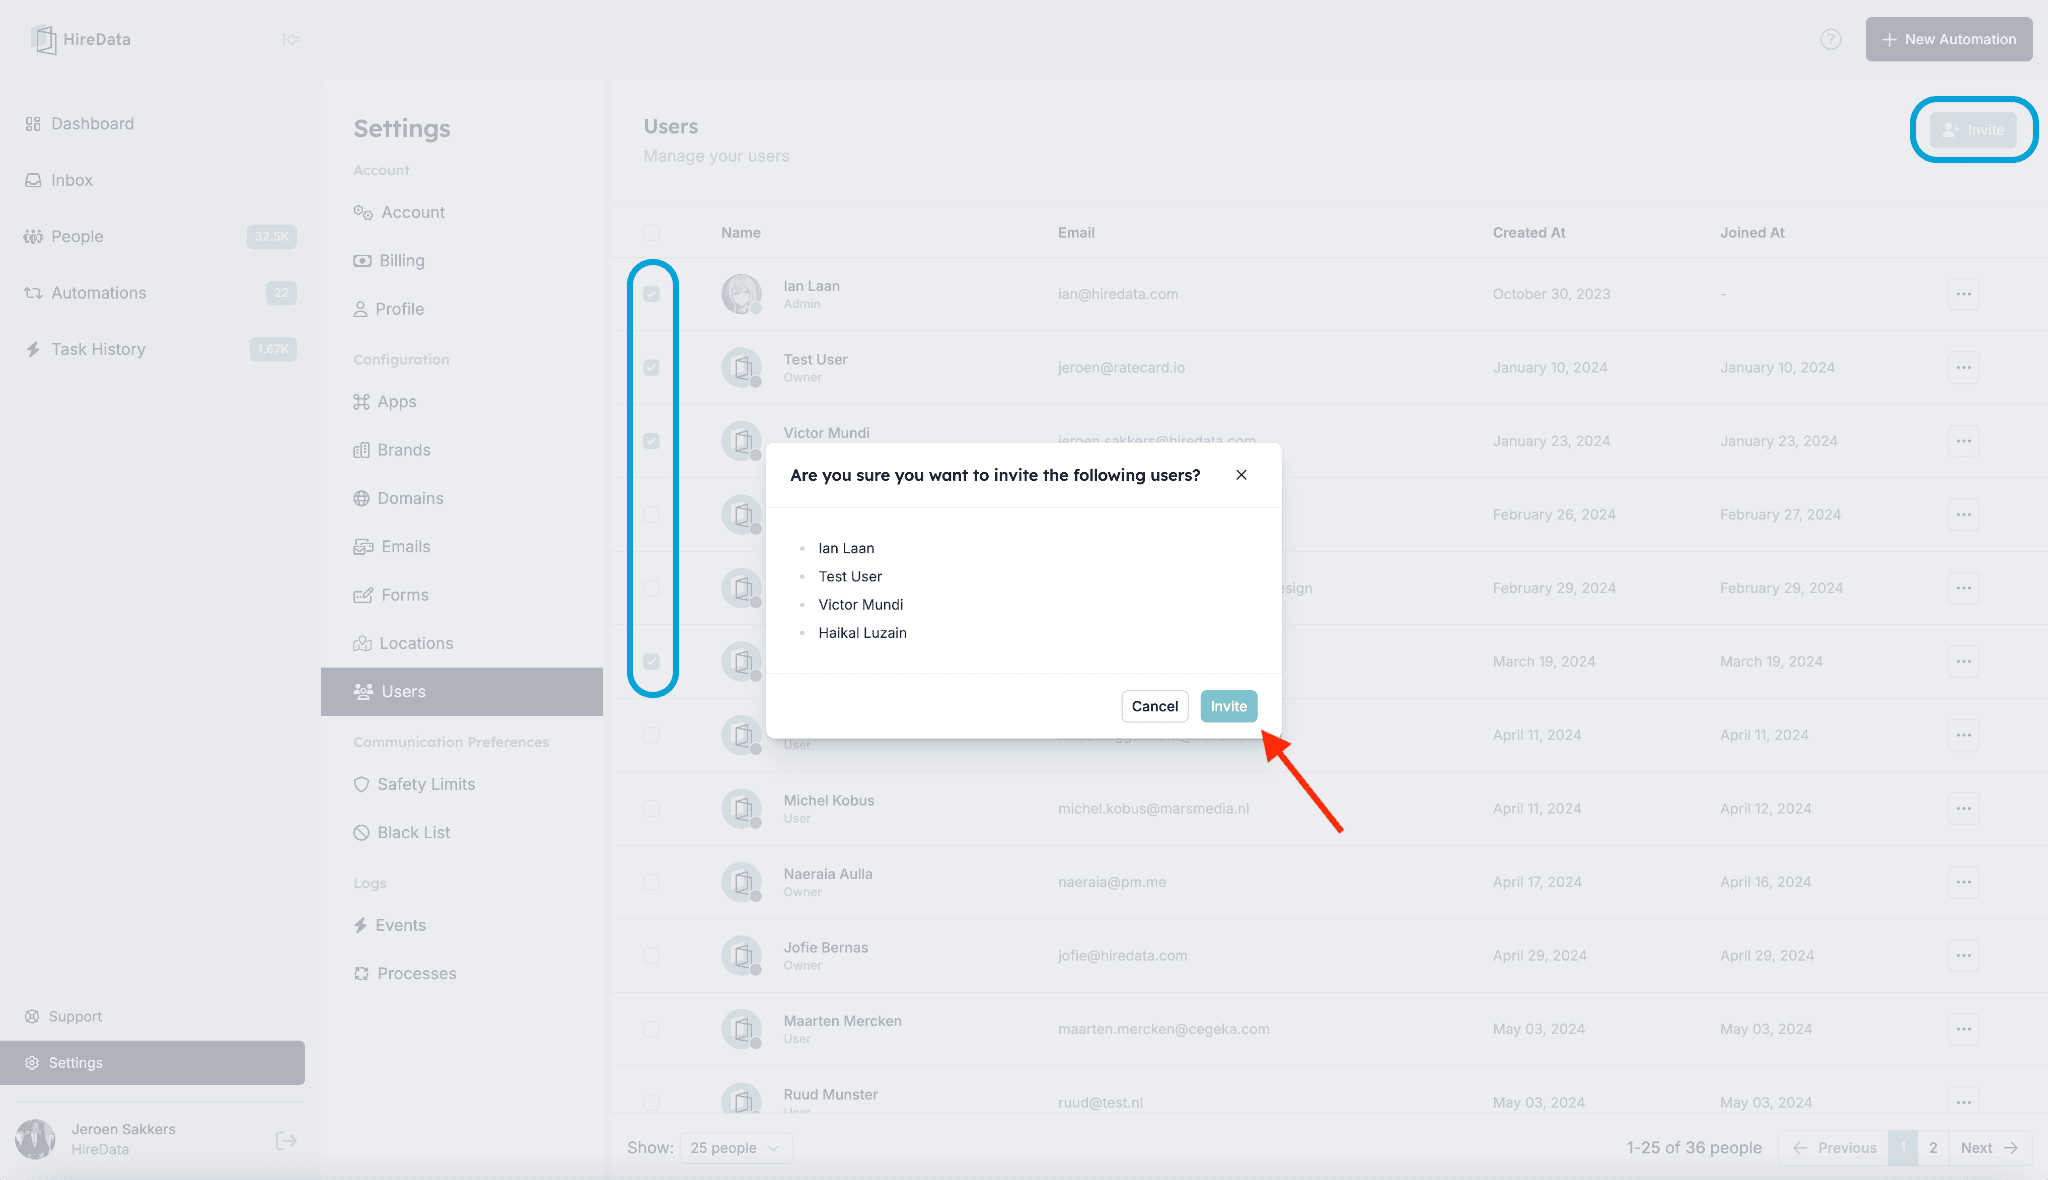The height and width of the screenshot is (1180, 2048).
Task: Open more options for Ian Laan
Action: 1964,294
